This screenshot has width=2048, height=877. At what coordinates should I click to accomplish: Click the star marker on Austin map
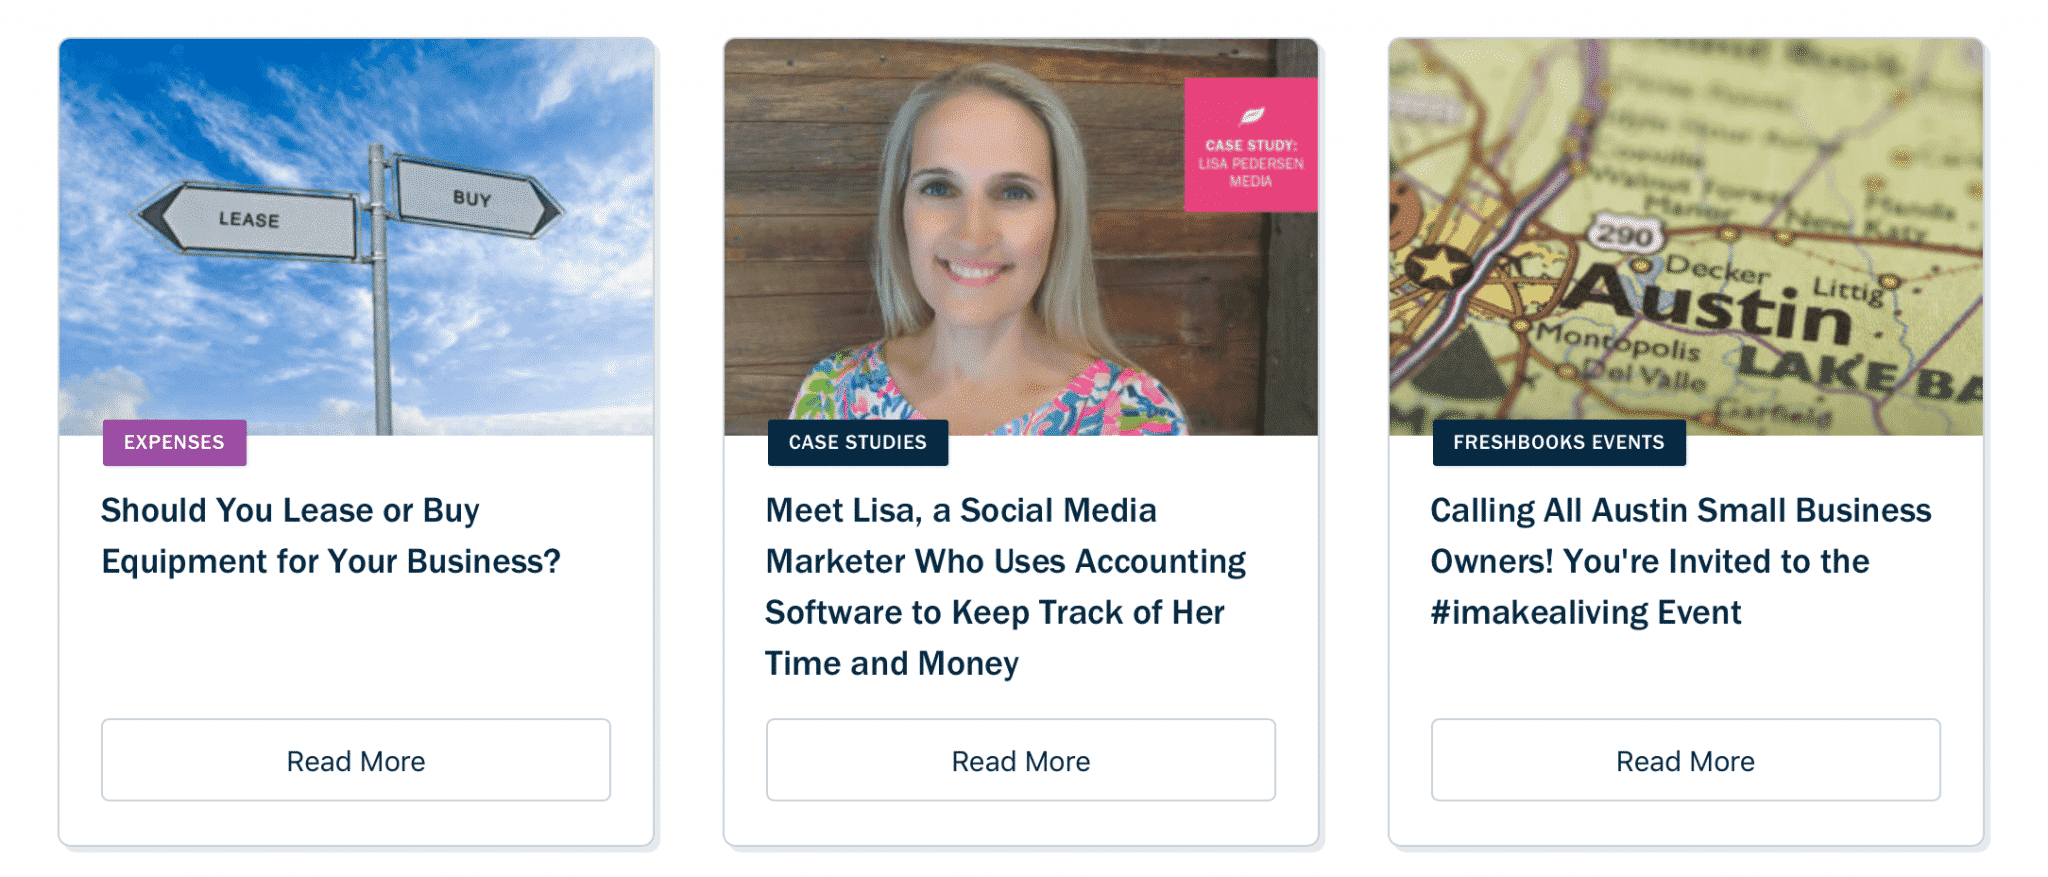(x=1437, y=267)
